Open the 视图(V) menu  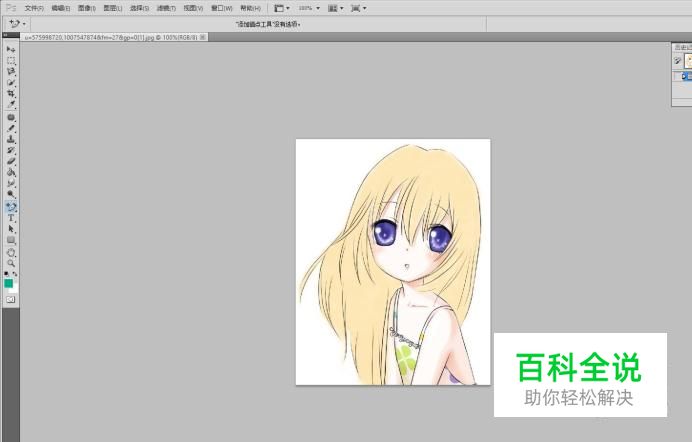[193, 8]
